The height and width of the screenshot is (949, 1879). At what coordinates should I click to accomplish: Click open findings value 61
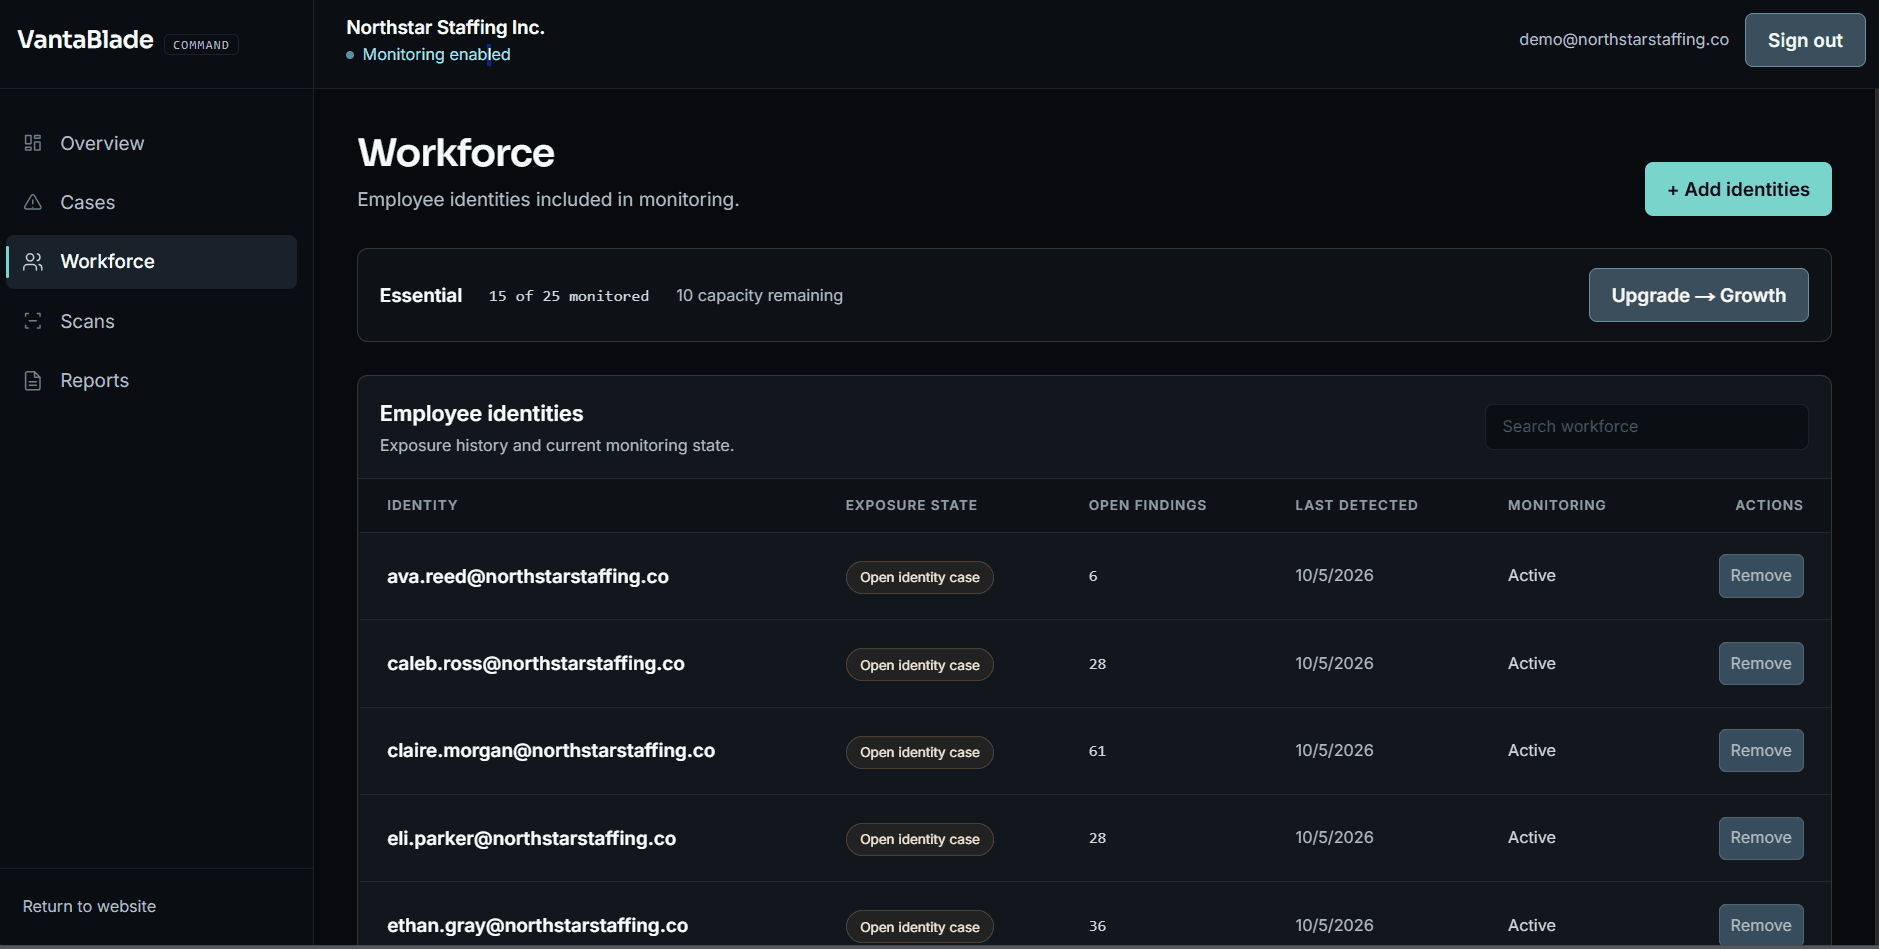(1097, 751)
